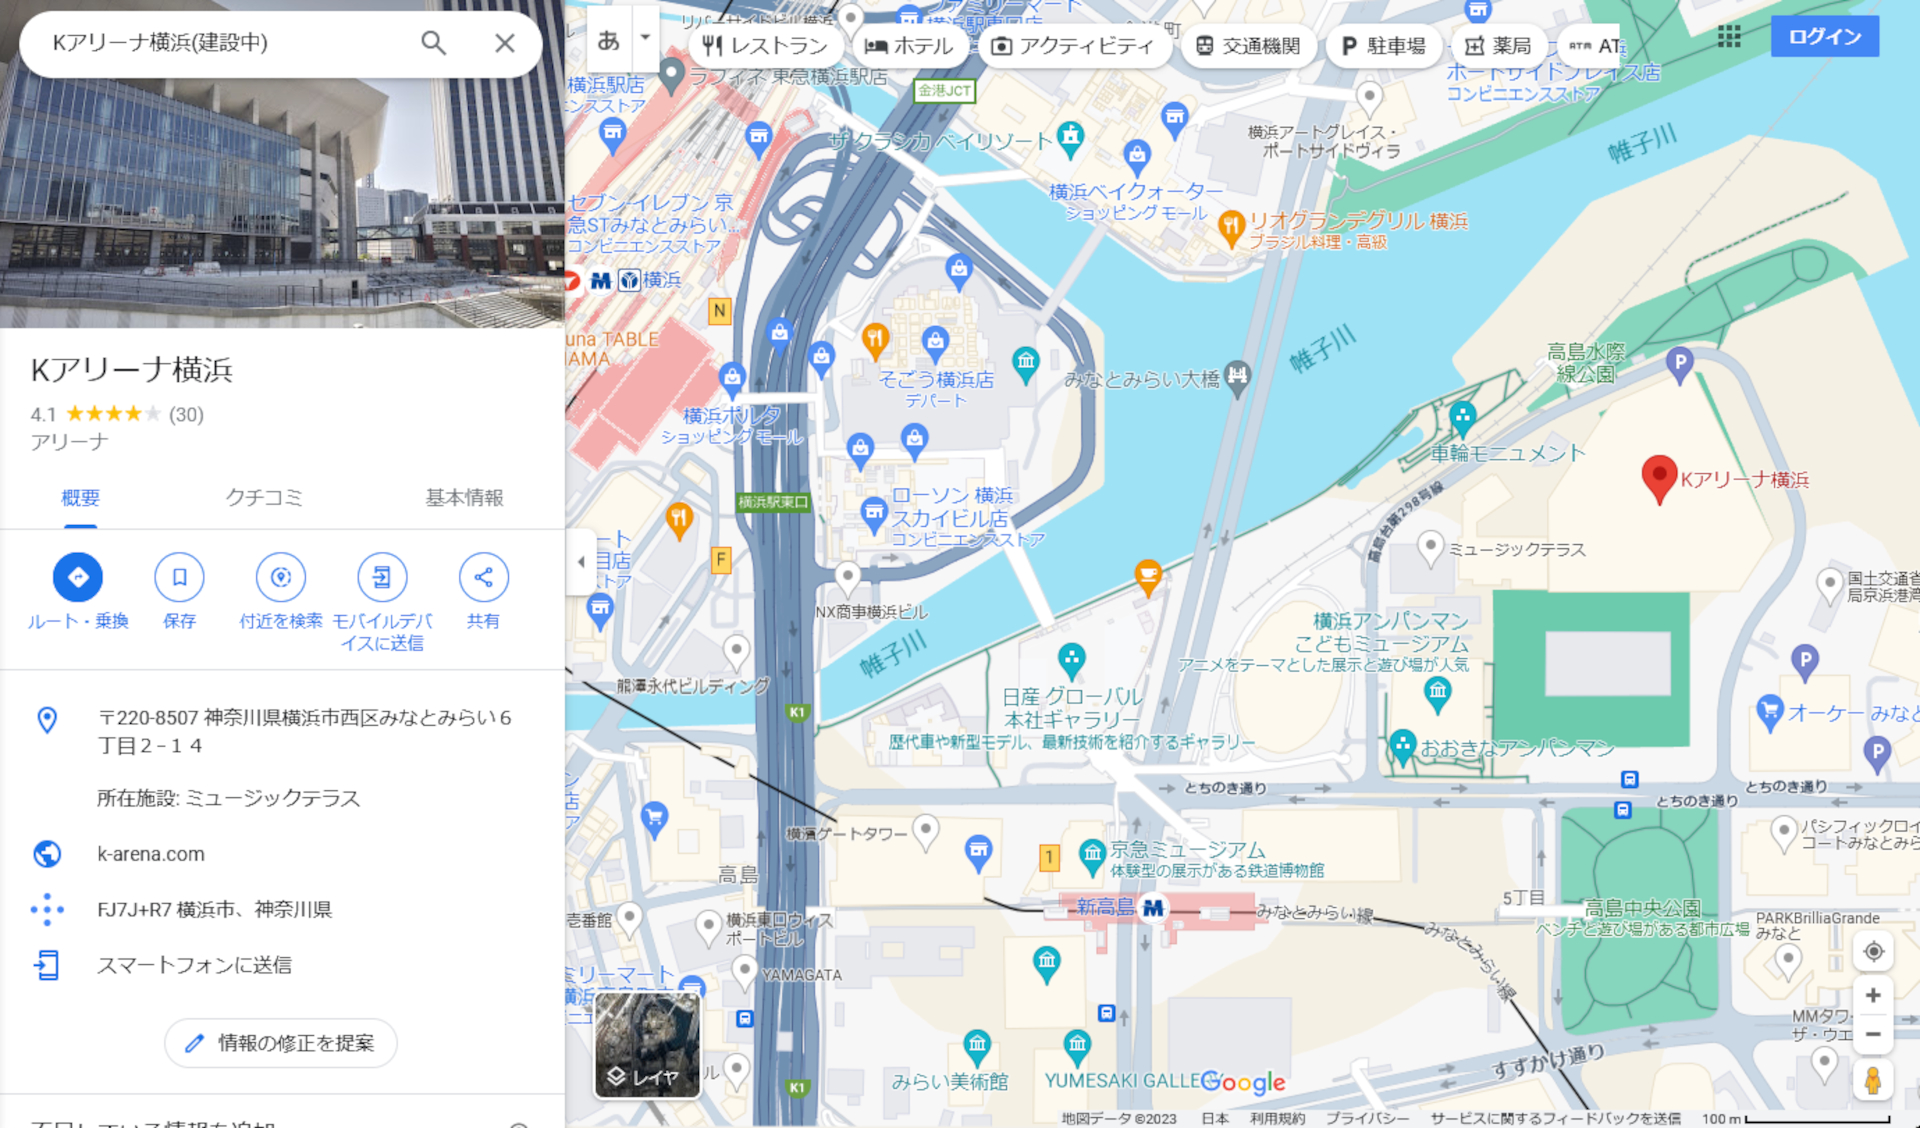Switch to the クチコミ tab
Image resolution: width=1920 pixels, height=1128 pixels.
[265, 497]
